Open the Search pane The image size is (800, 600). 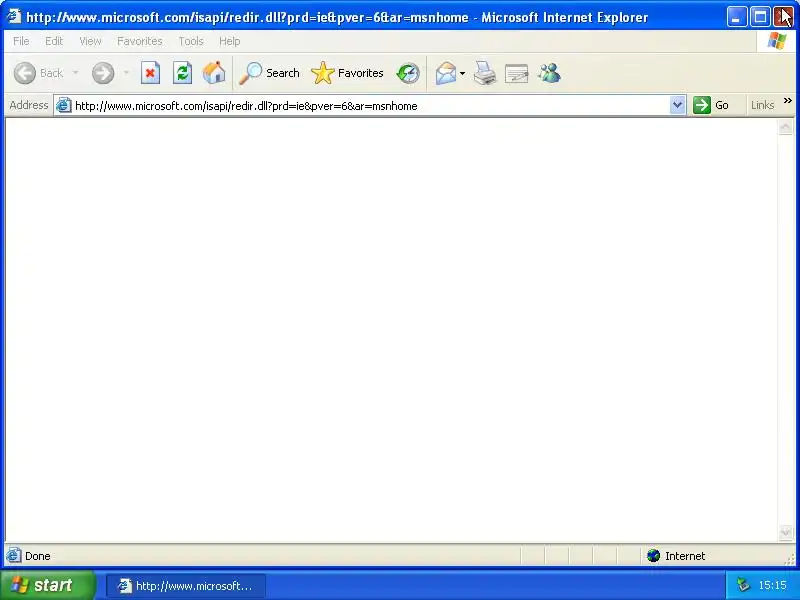[x=269, y=73]
